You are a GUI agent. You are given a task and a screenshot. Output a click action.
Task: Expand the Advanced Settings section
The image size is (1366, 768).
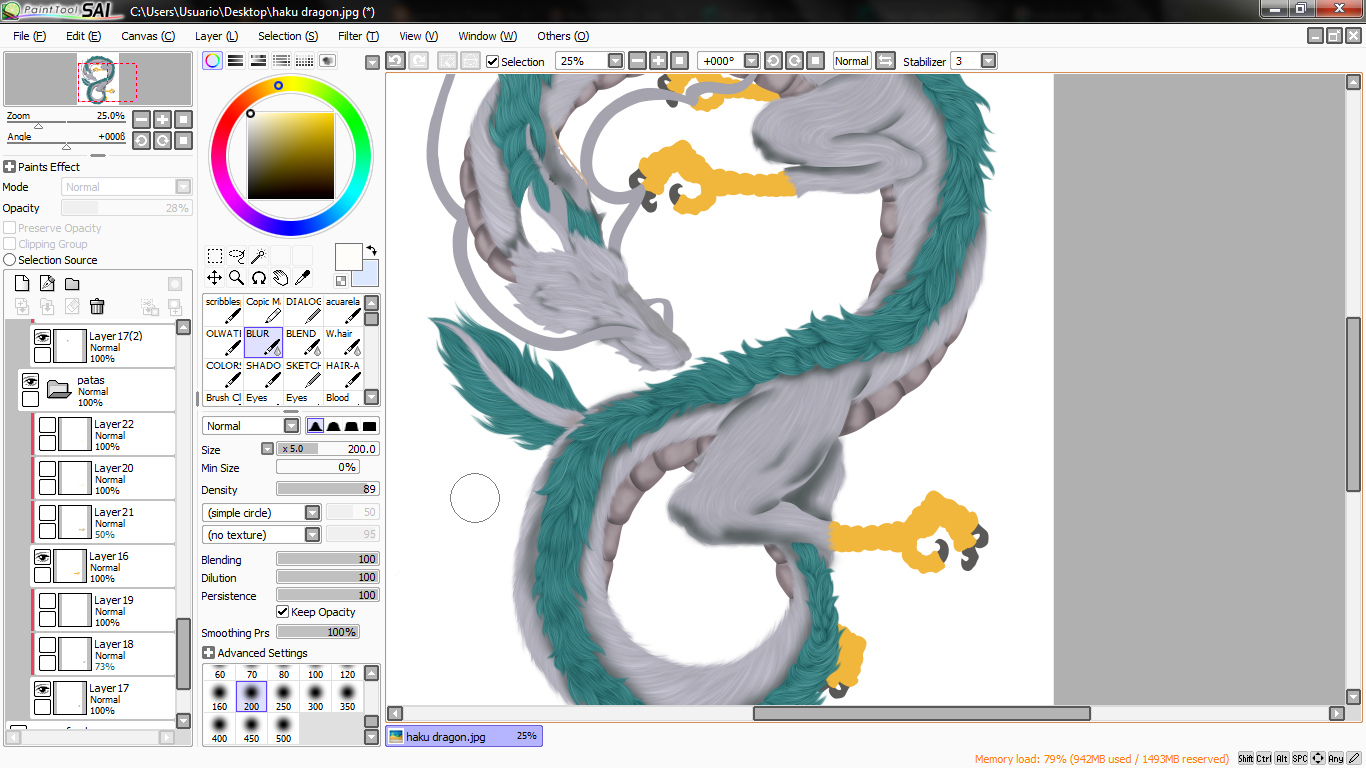pos(208,653)
